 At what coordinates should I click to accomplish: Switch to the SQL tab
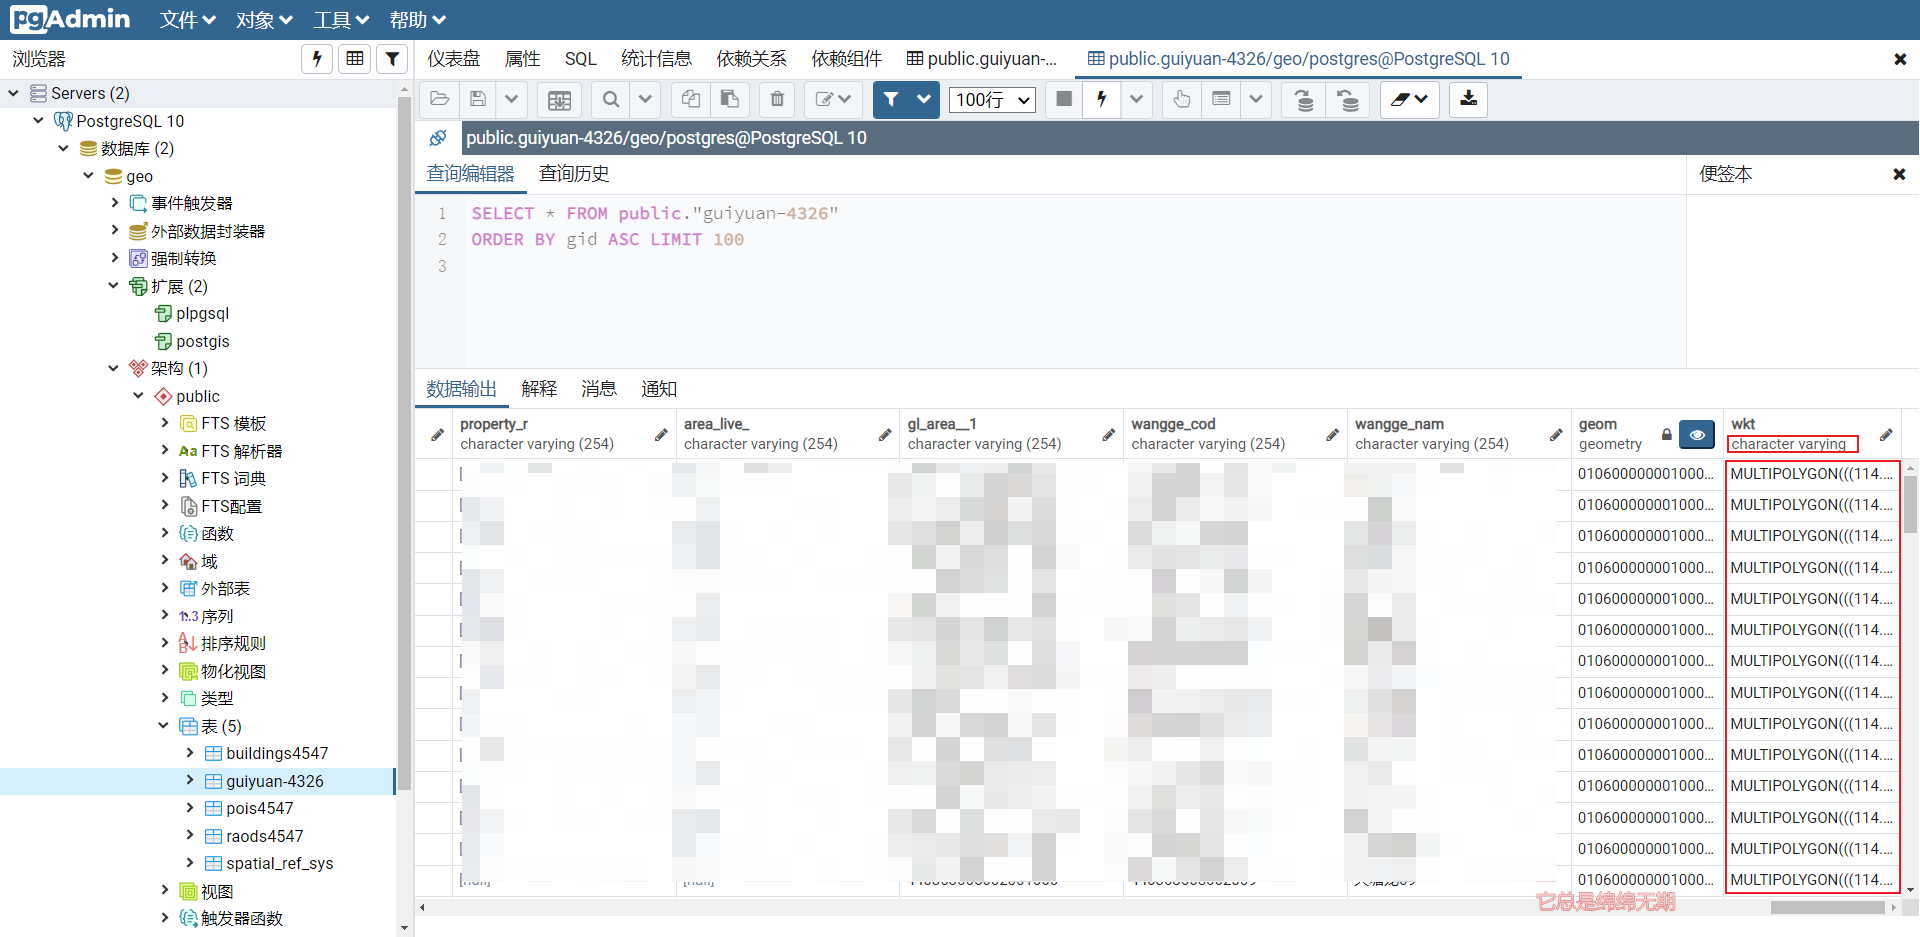[x=581, y=59]
